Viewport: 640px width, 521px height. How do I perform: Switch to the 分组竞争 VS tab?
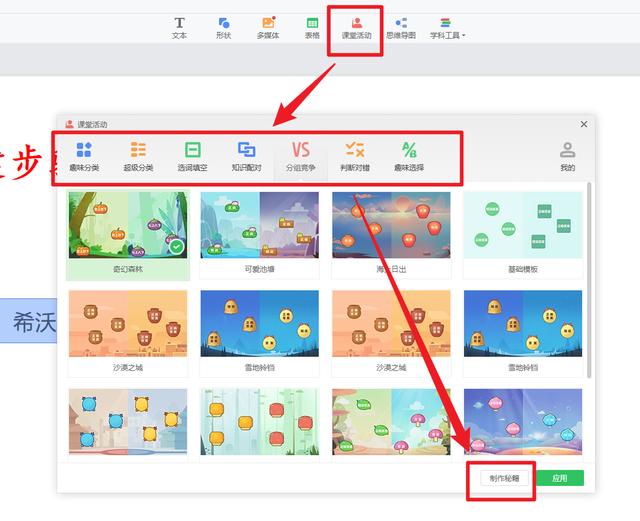tap(301, 156)
